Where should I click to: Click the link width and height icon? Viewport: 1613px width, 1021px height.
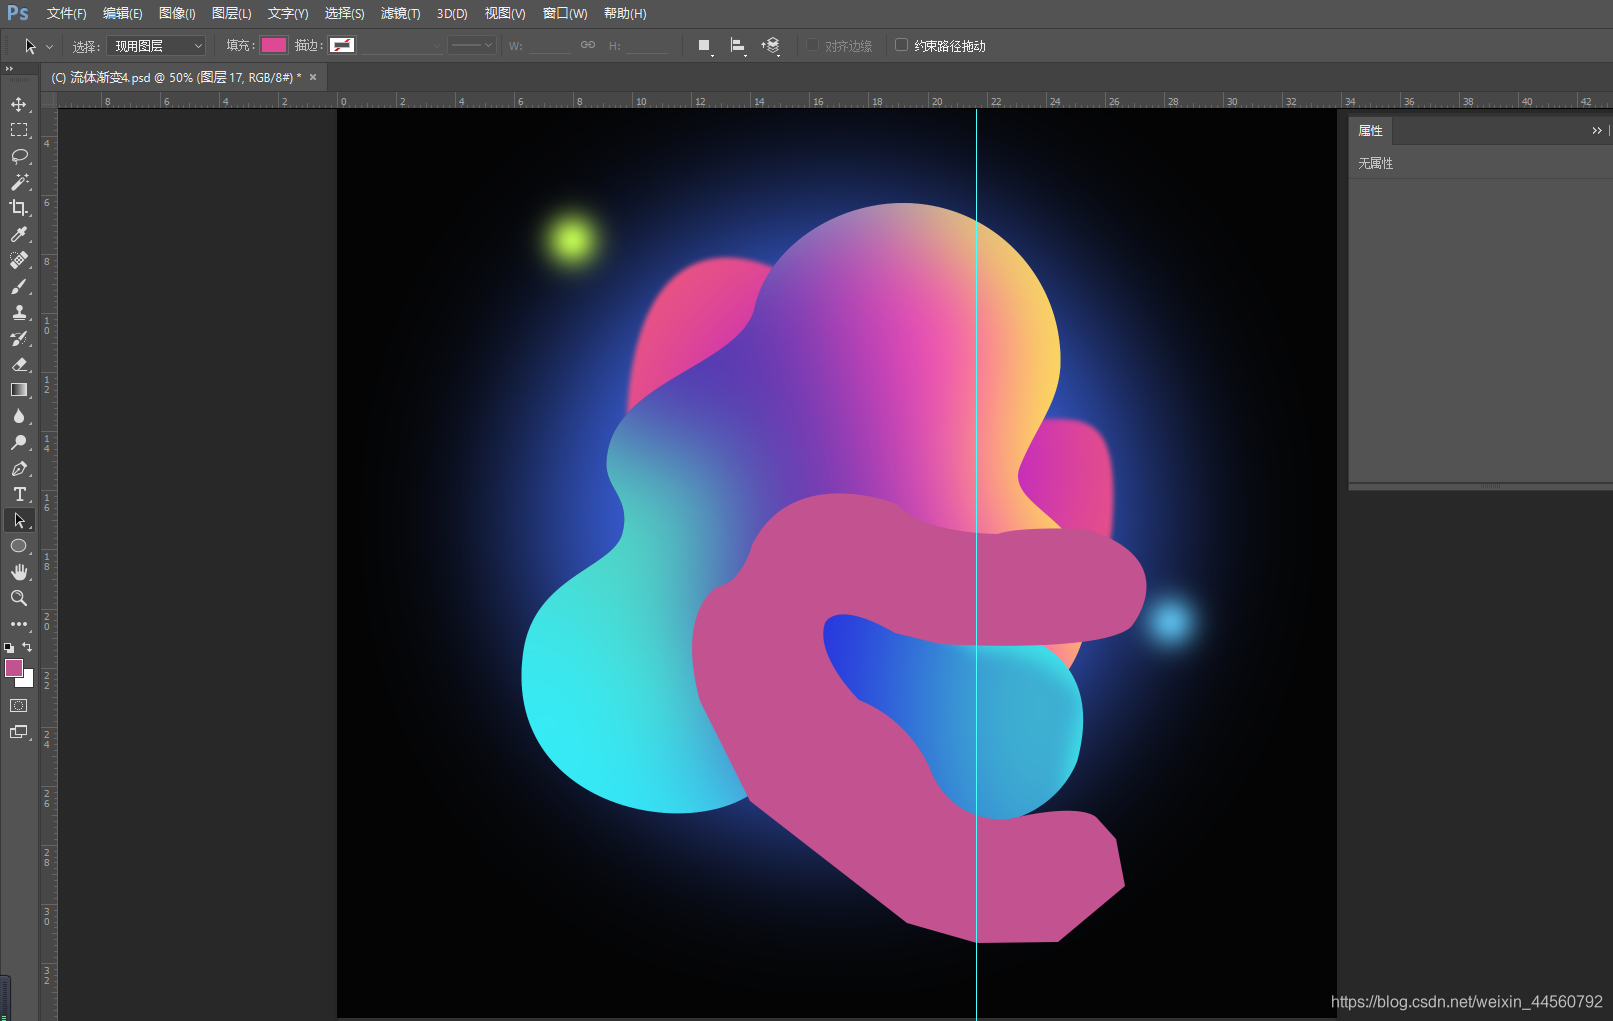coord(588,45)
